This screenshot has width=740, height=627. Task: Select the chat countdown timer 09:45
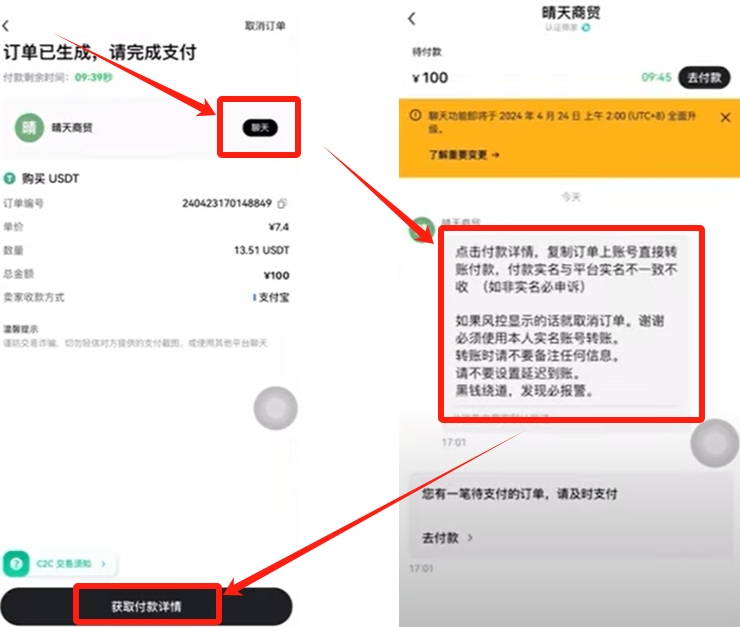pos(656,77)
